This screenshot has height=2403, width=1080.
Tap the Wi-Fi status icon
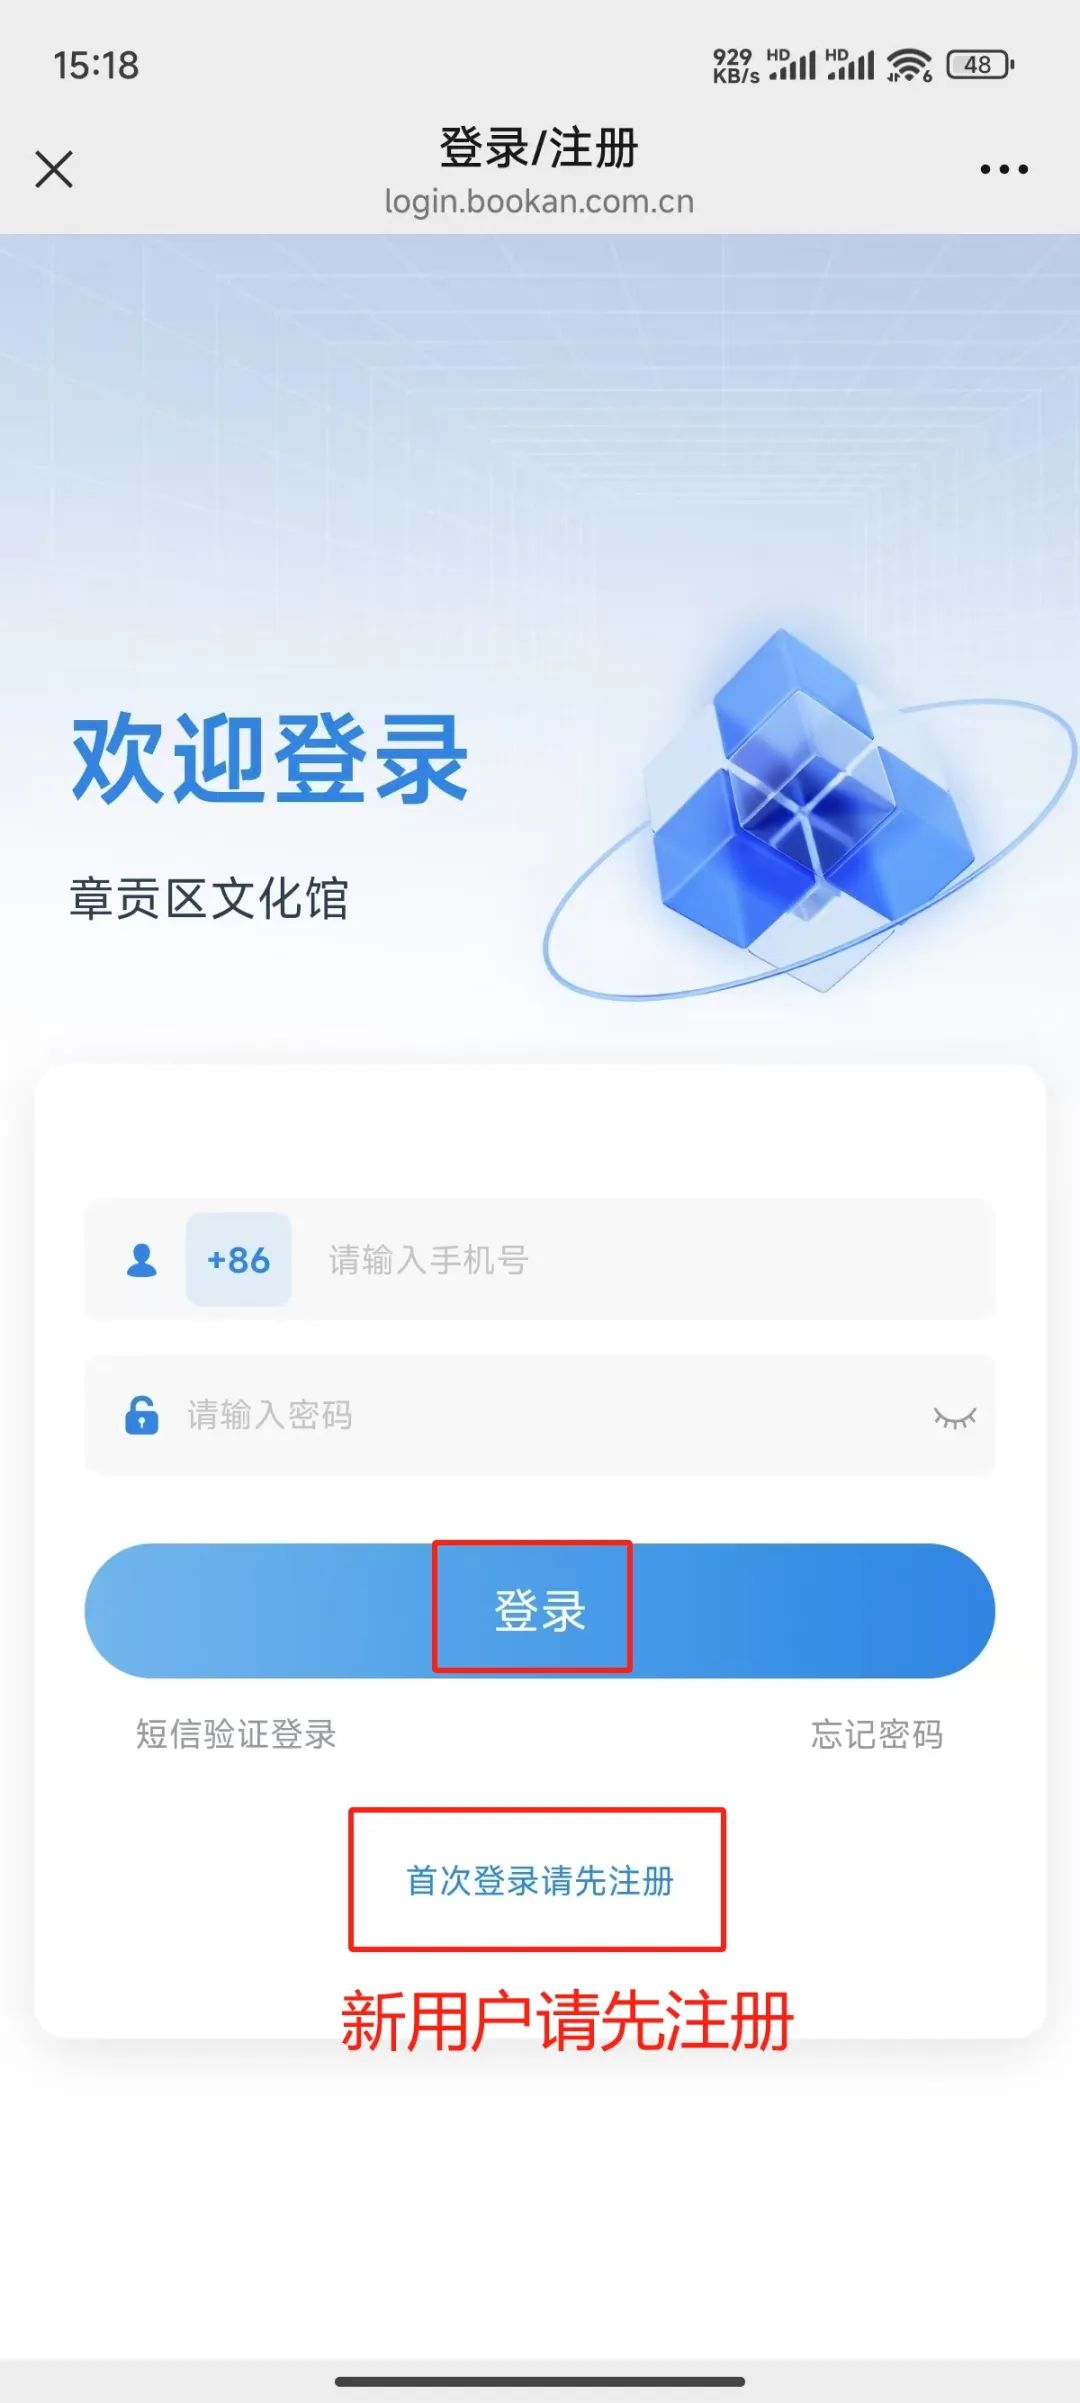pos(909,65)
